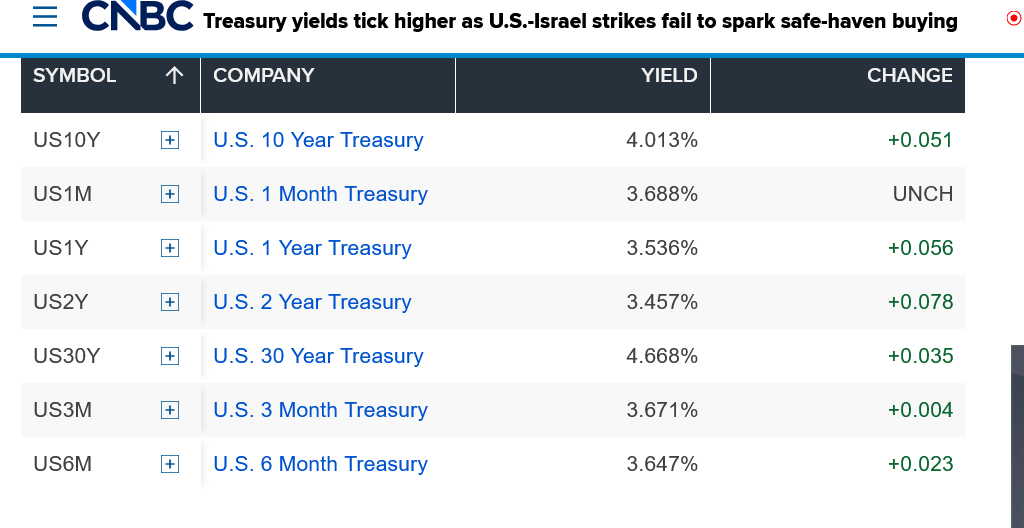This screenshot has height=528, width=1024.
Task: Click the plus icon beside US2Y
Action: click(170, 303)
